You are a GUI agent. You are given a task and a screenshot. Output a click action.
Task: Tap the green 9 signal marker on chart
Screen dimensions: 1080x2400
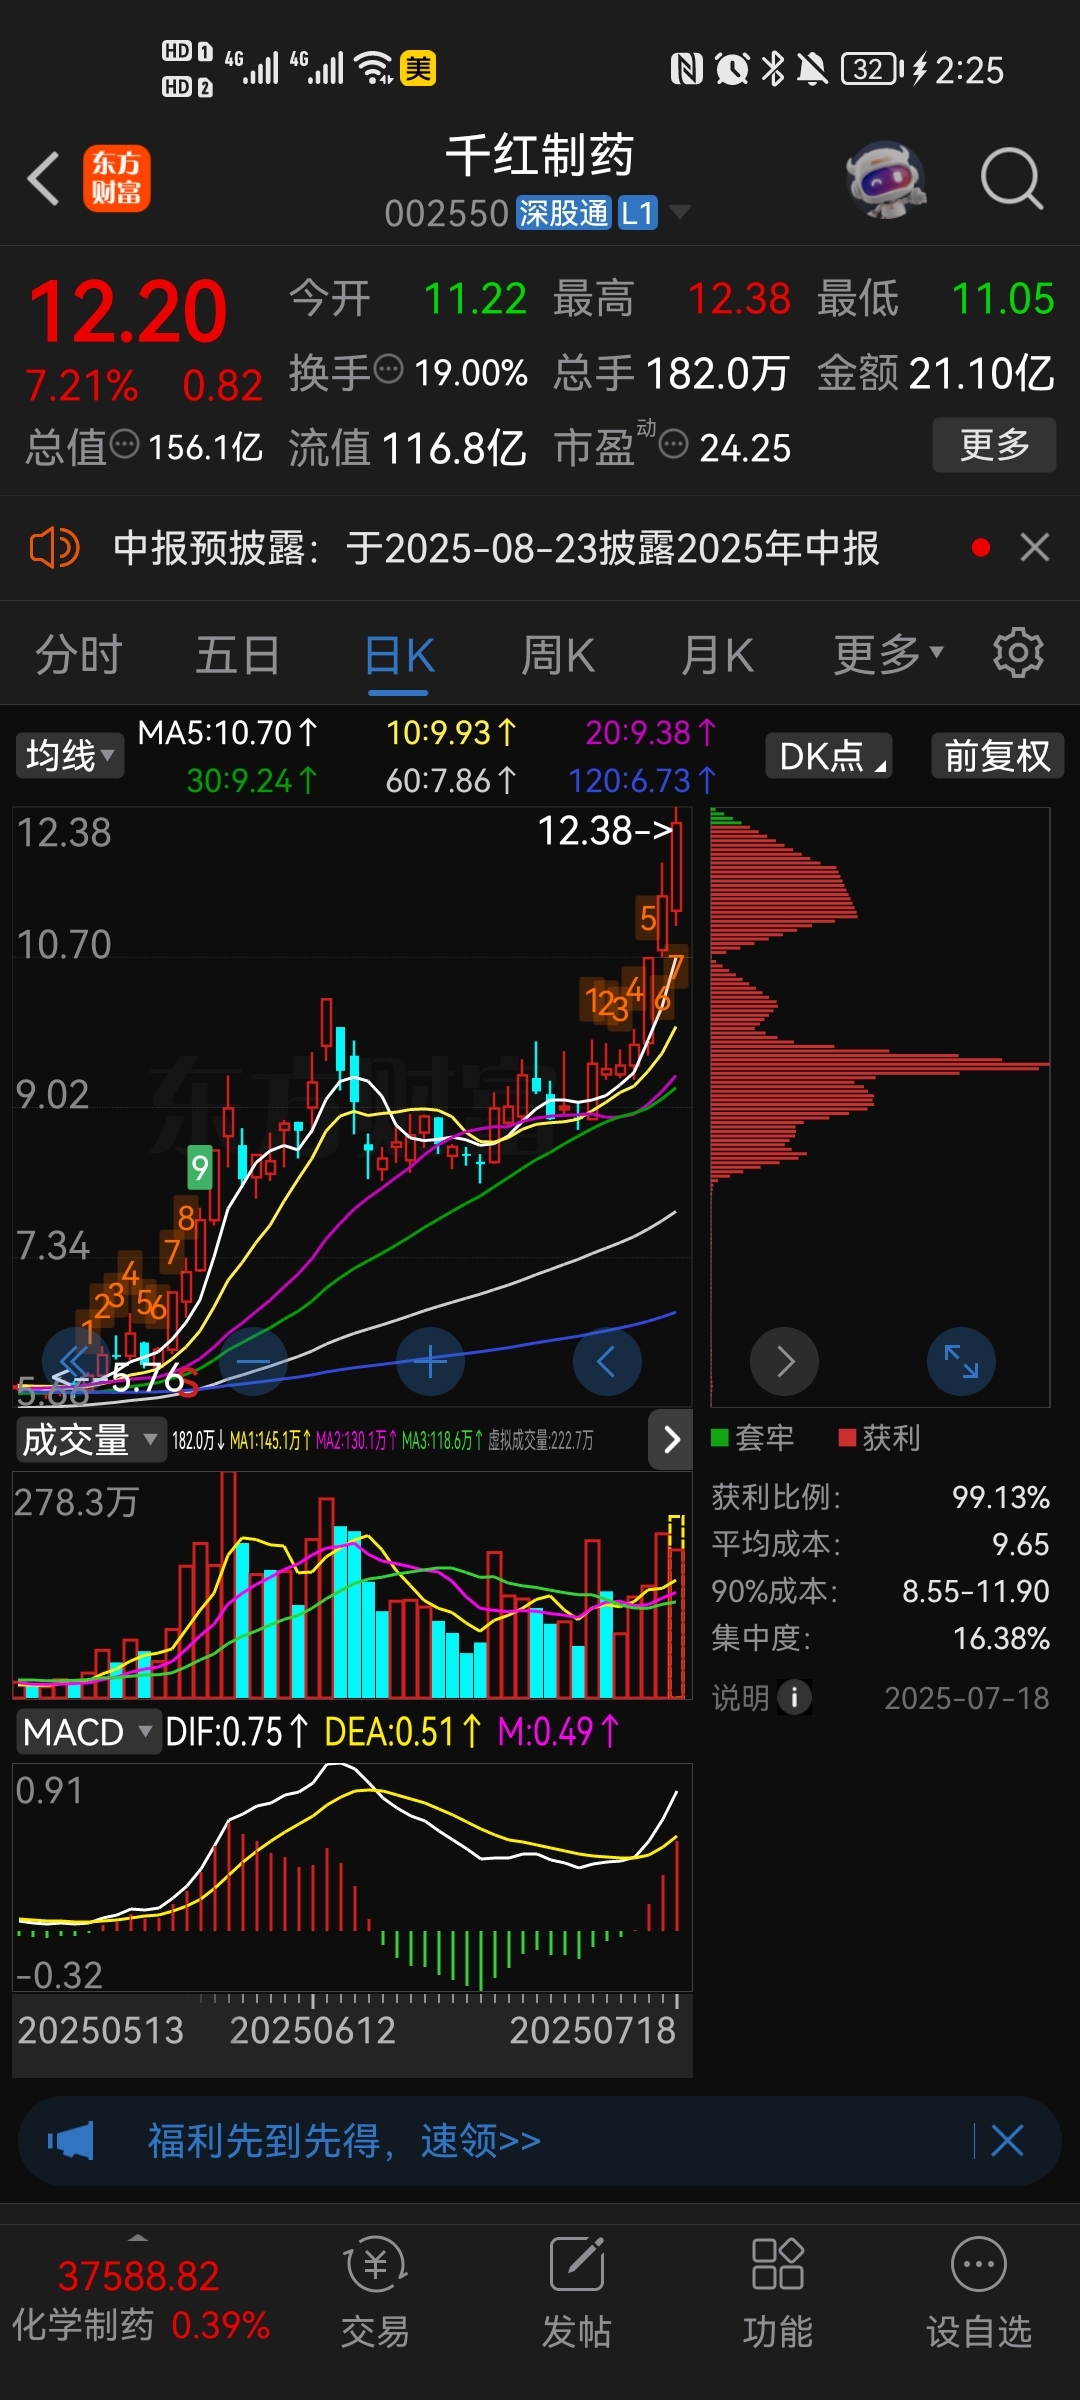pos(200,1167)
